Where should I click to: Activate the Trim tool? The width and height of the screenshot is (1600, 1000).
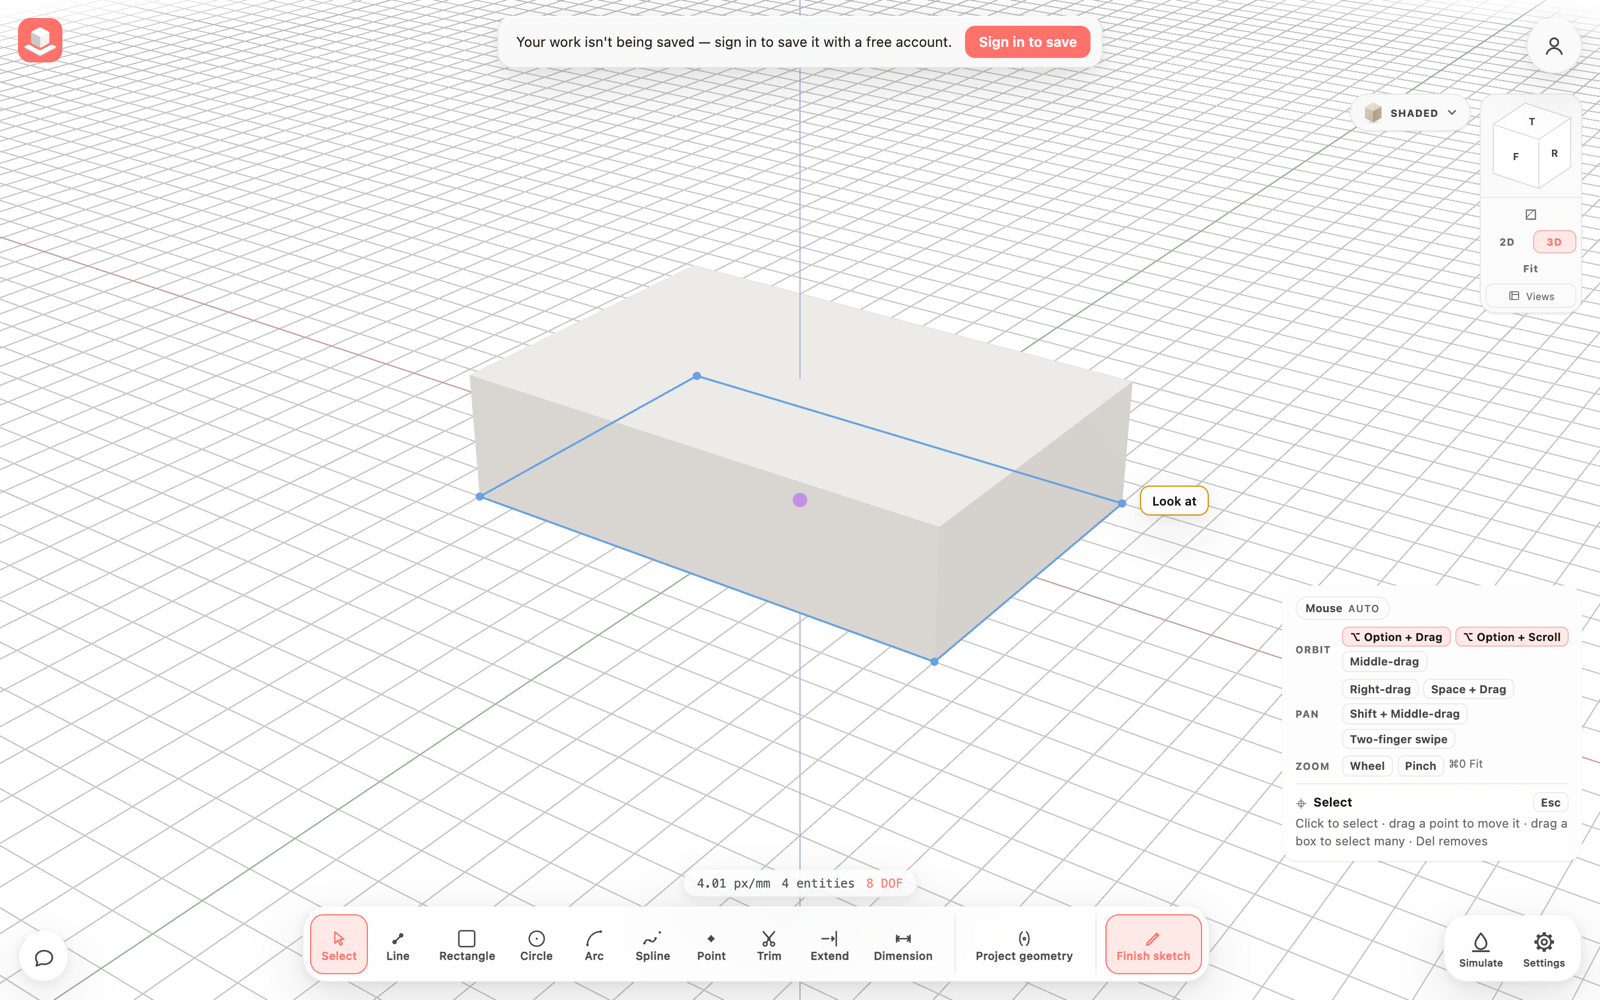[769, 945]
